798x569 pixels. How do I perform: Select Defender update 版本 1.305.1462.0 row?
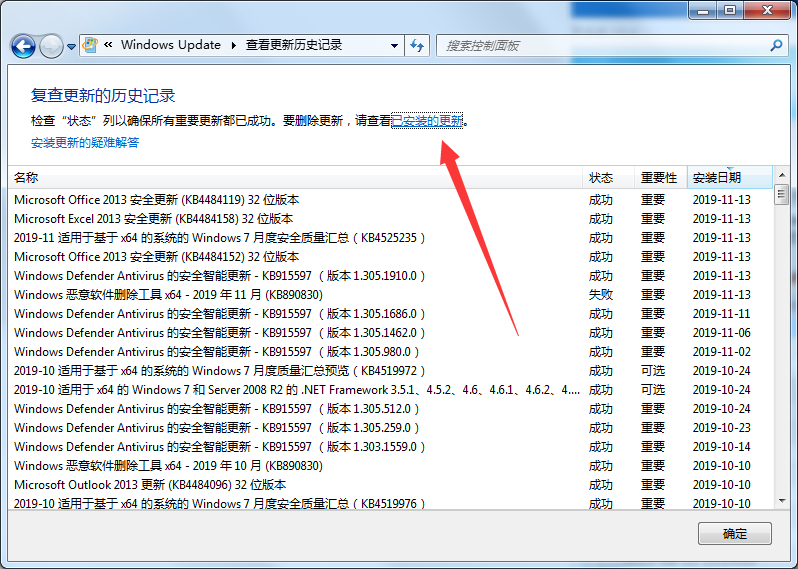(390, 333)
